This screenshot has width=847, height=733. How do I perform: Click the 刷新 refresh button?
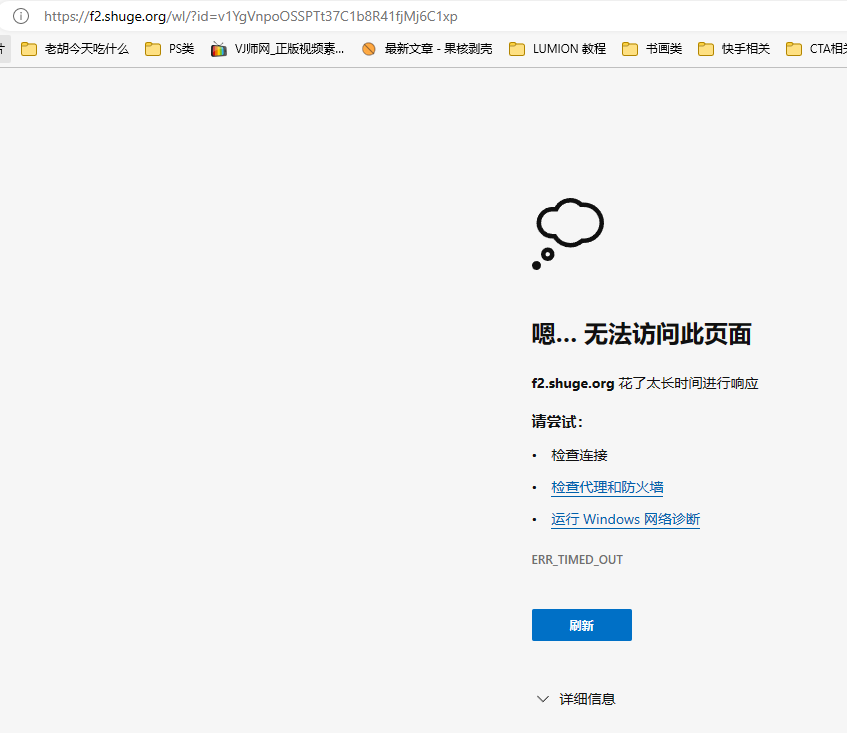(581, 624)
